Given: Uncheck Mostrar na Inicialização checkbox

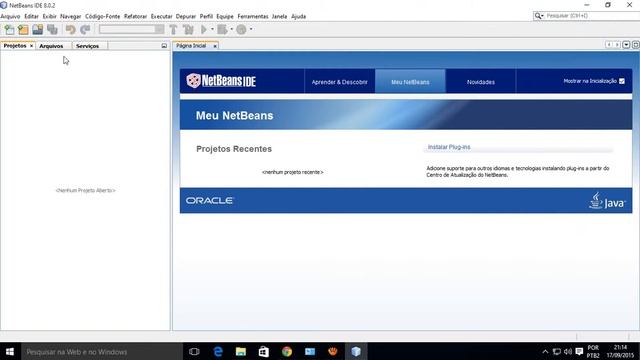Looking at the screenshot, I should pos(622,81).
